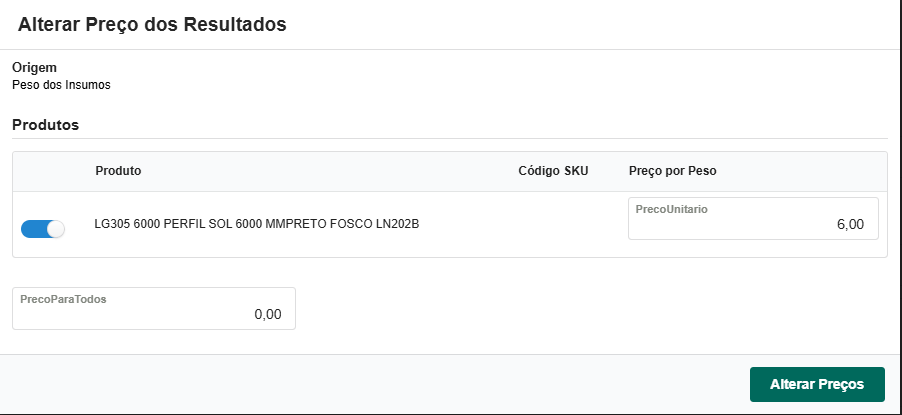Click the PrecoParaTodos floating label

[x=63, y=299]
